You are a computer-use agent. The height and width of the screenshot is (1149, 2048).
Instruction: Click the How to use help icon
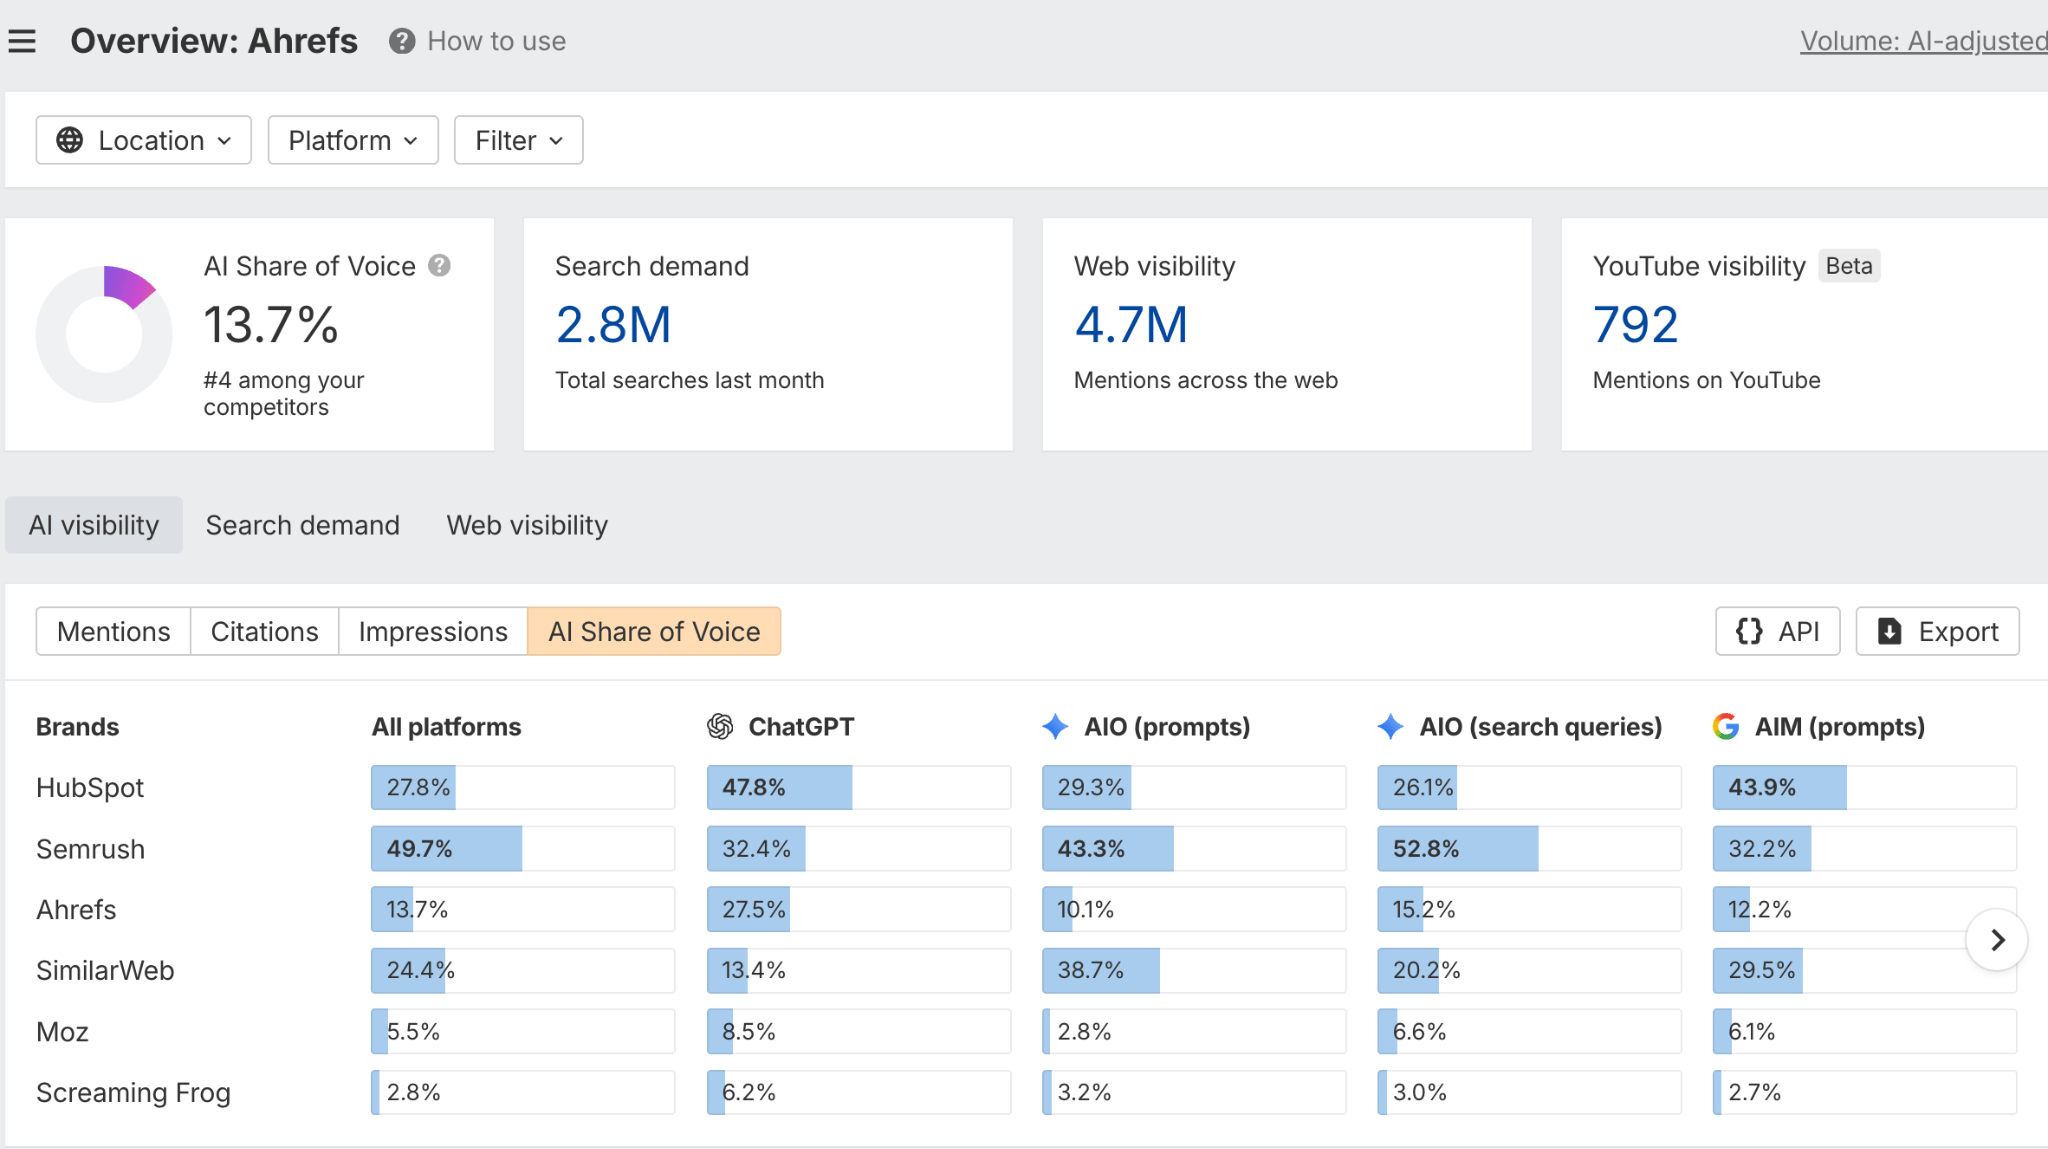402,41
